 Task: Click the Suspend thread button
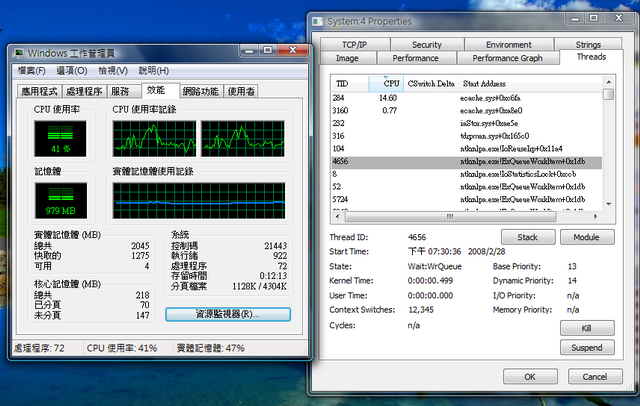pos(587,348)
